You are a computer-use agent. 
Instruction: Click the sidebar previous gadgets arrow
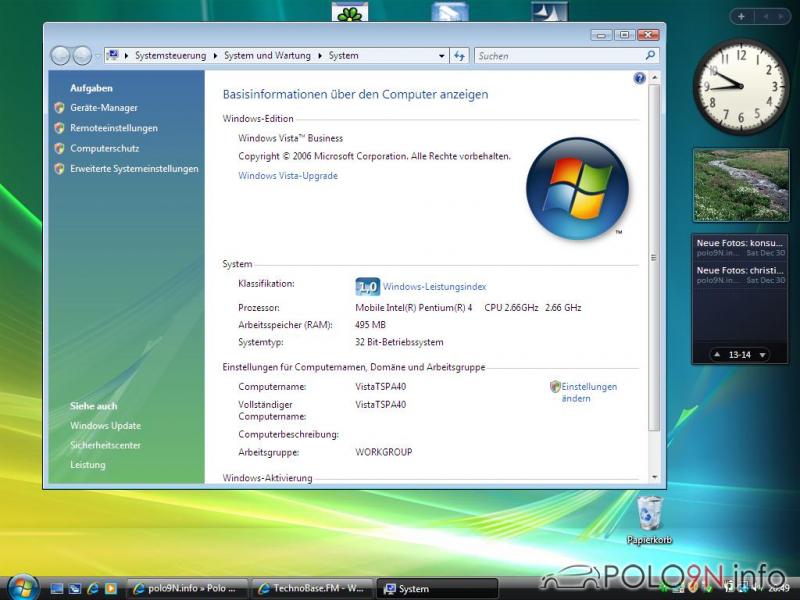765,16
